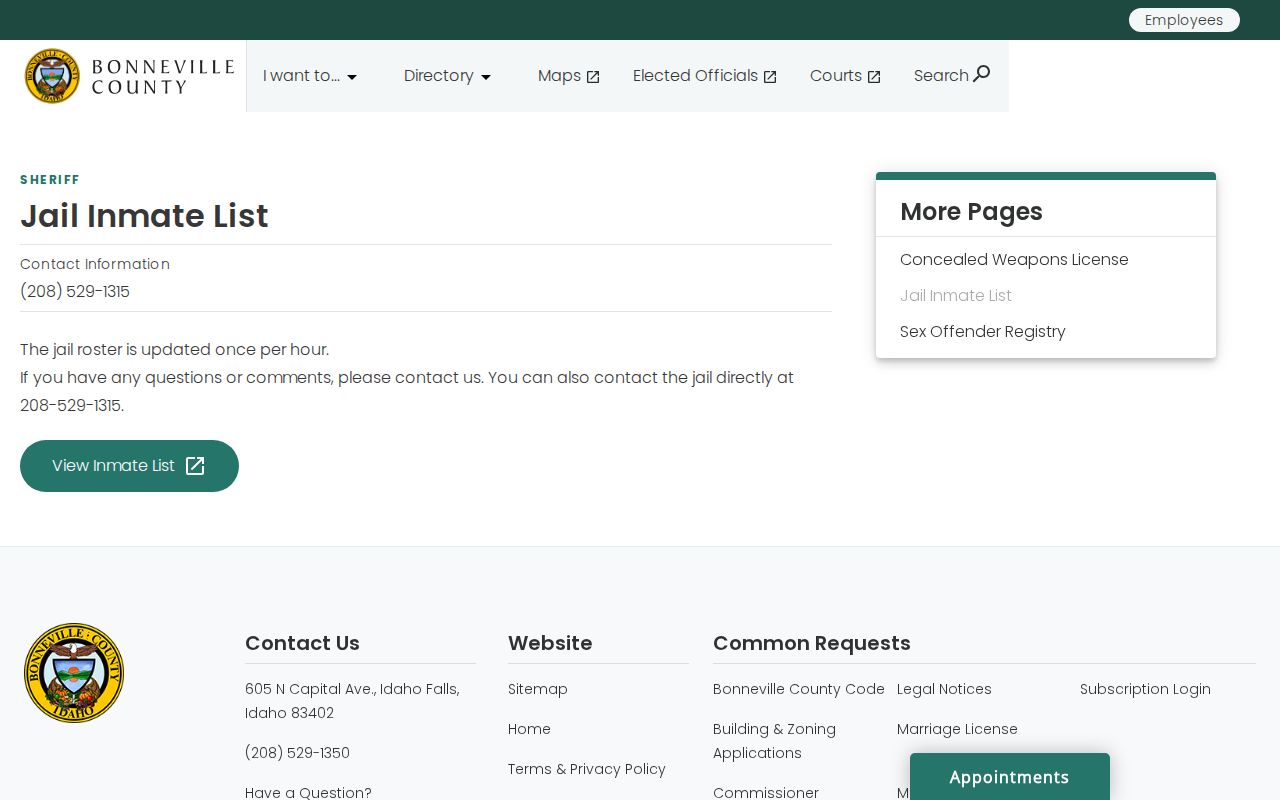Open Bonneville County Code link
This screenshot has height=800, width=1280.
tap(799, 689)
